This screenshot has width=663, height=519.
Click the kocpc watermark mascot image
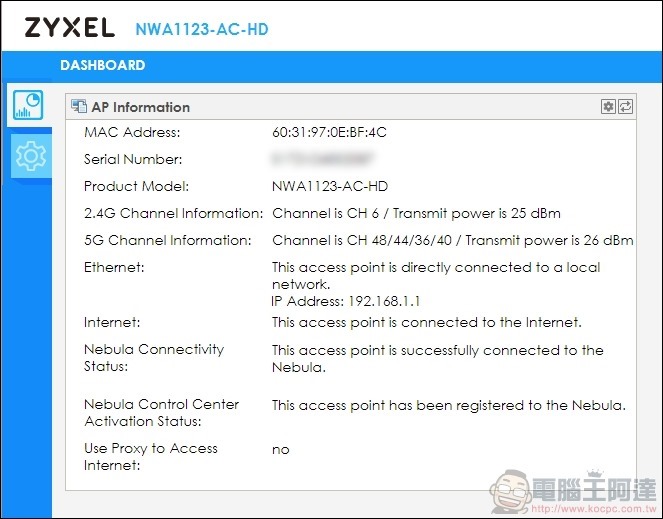(512, 491)
